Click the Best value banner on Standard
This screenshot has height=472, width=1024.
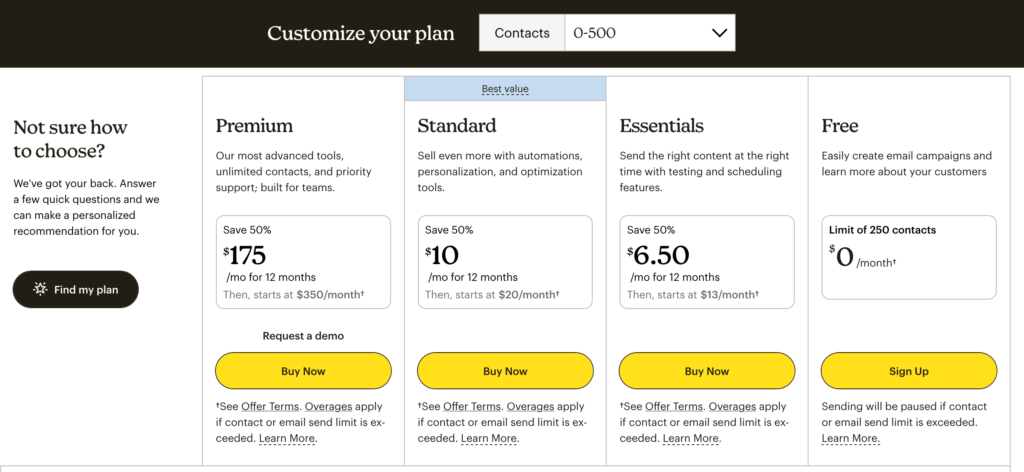(x=505, y=89)
